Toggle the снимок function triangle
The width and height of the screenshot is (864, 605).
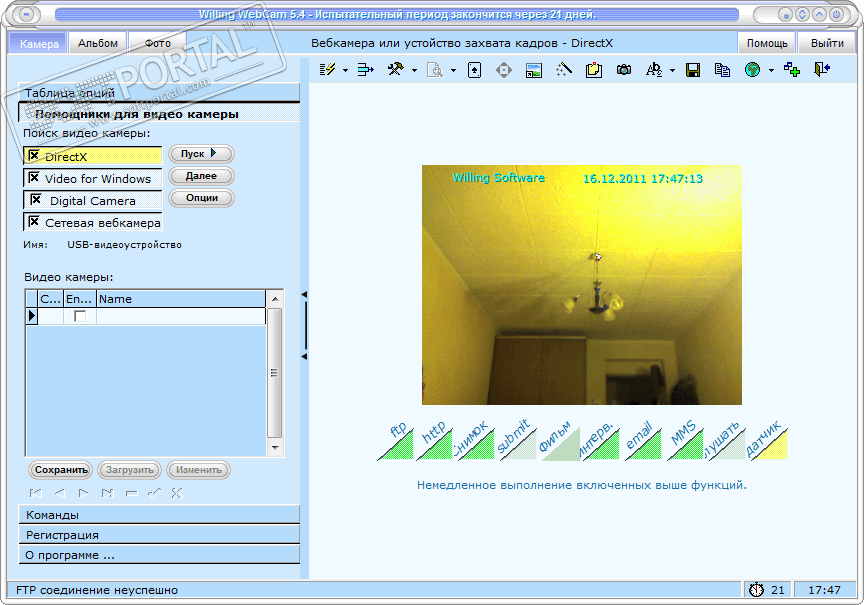click(x=479, y=445)
